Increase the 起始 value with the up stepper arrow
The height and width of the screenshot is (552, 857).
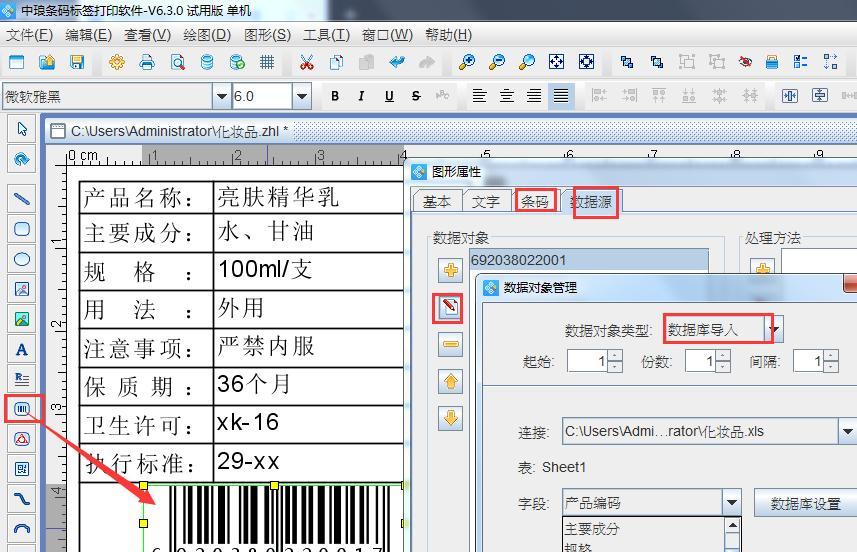[x=615, y=355]
